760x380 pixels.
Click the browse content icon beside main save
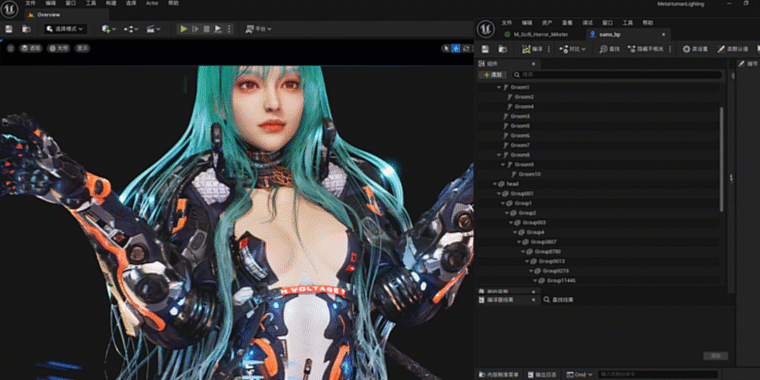(26, 29)
